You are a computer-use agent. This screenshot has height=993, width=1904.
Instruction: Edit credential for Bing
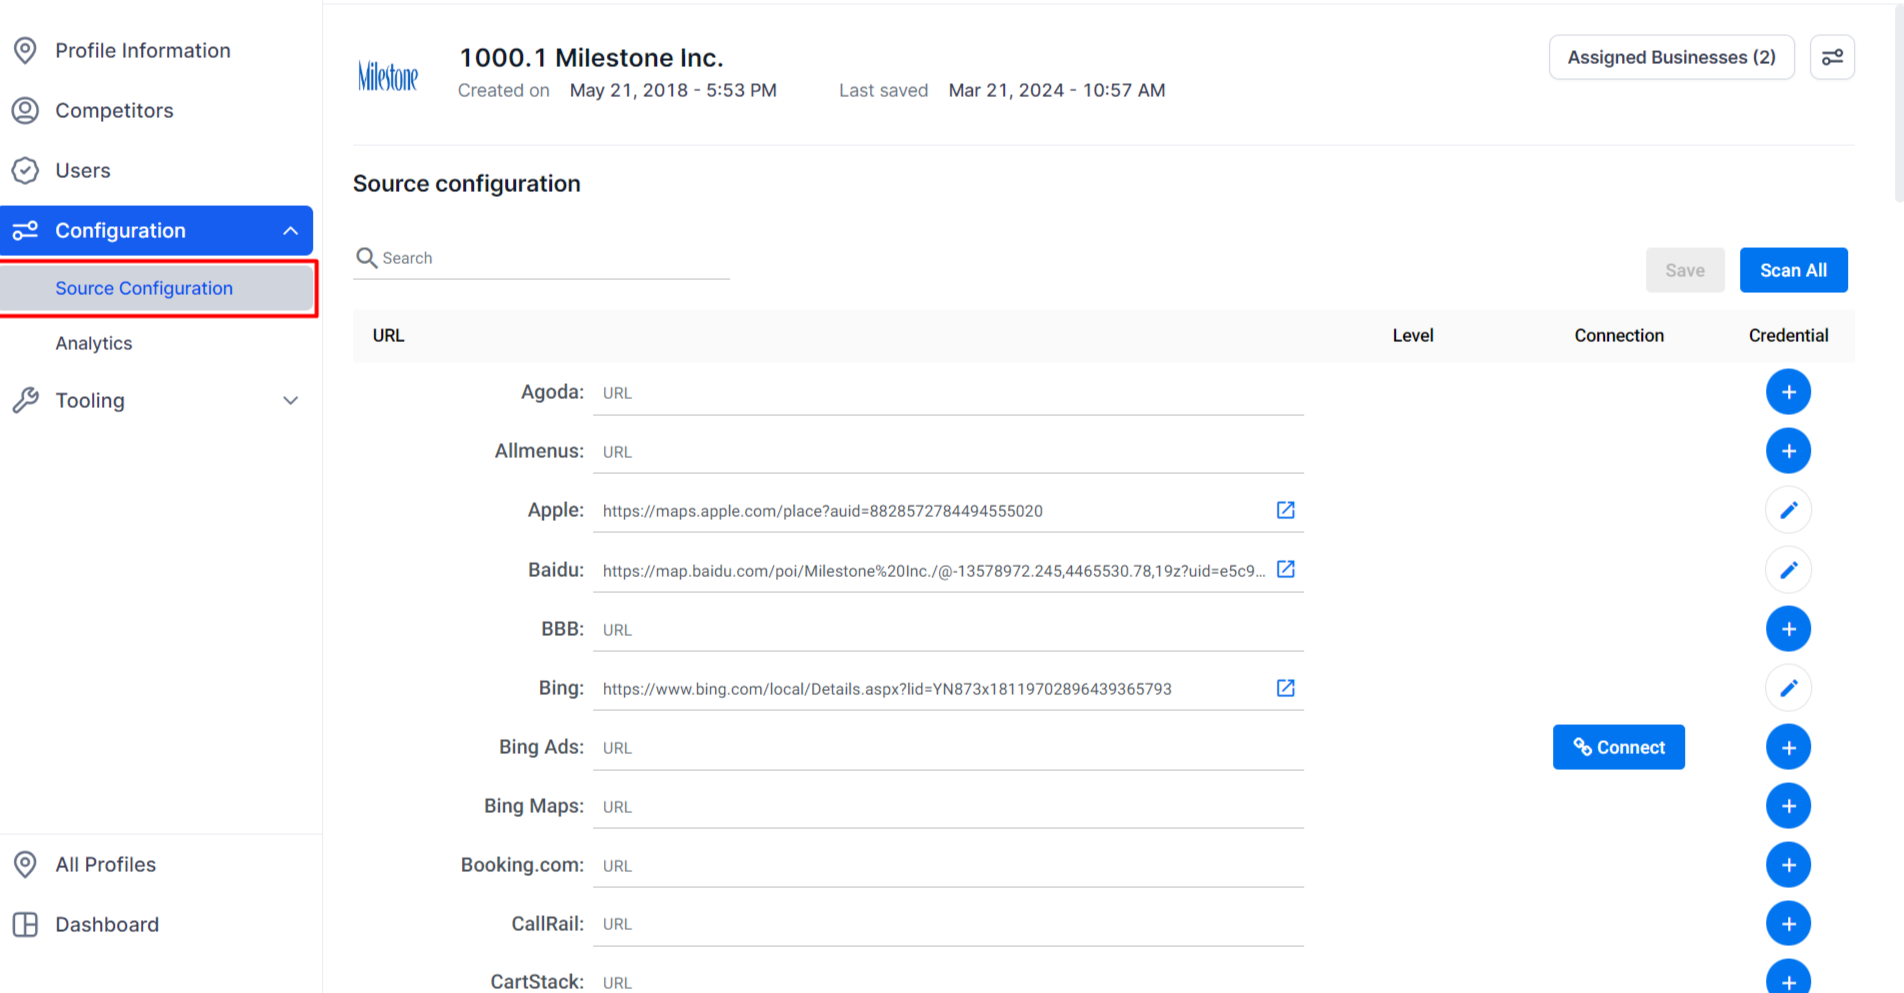[x=1788, y=688]
